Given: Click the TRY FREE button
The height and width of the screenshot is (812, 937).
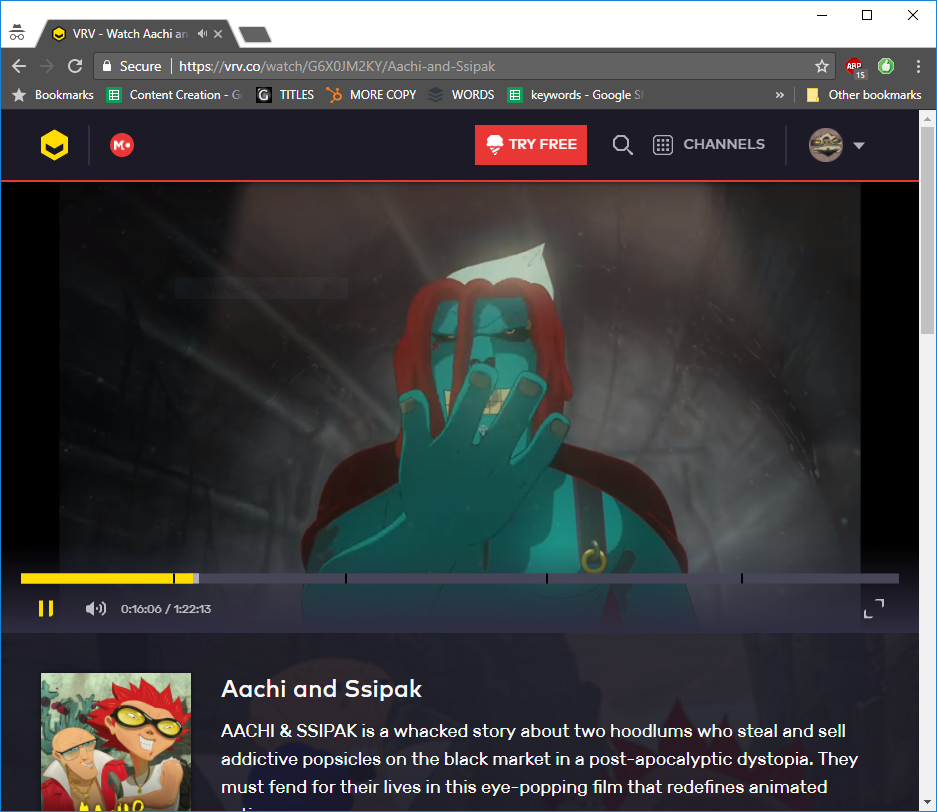Looking at the screenshot, I should point(531,145).
